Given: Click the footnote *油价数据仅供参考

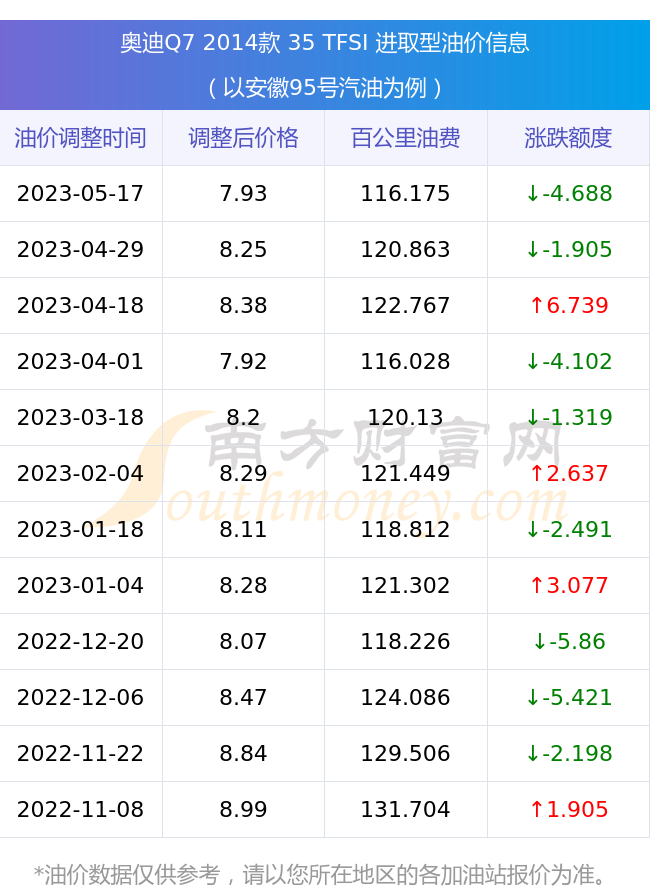Looking at the screenshot, I should [127, 875].
